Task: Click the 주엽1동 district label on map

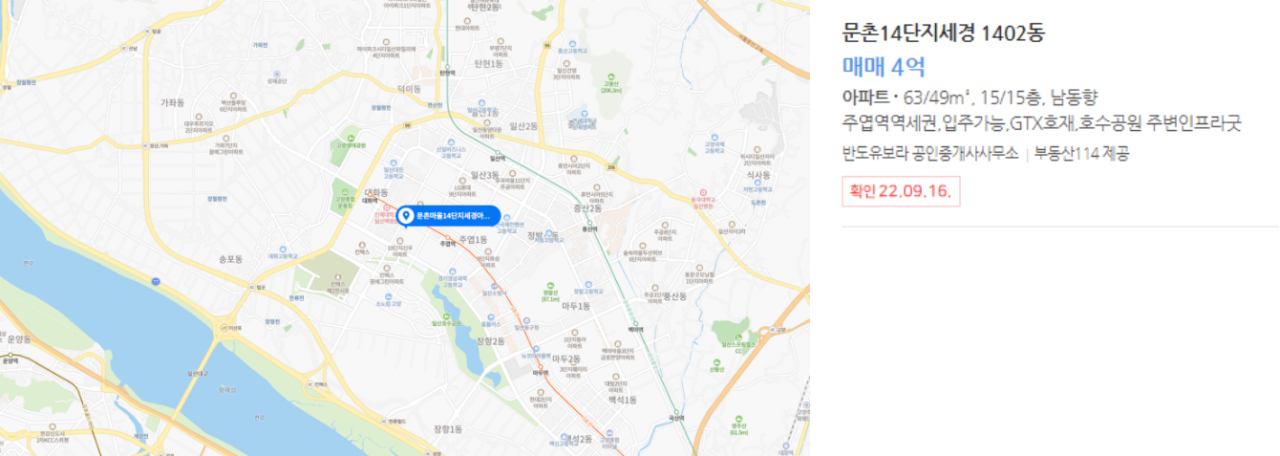Action: (473, 240)
